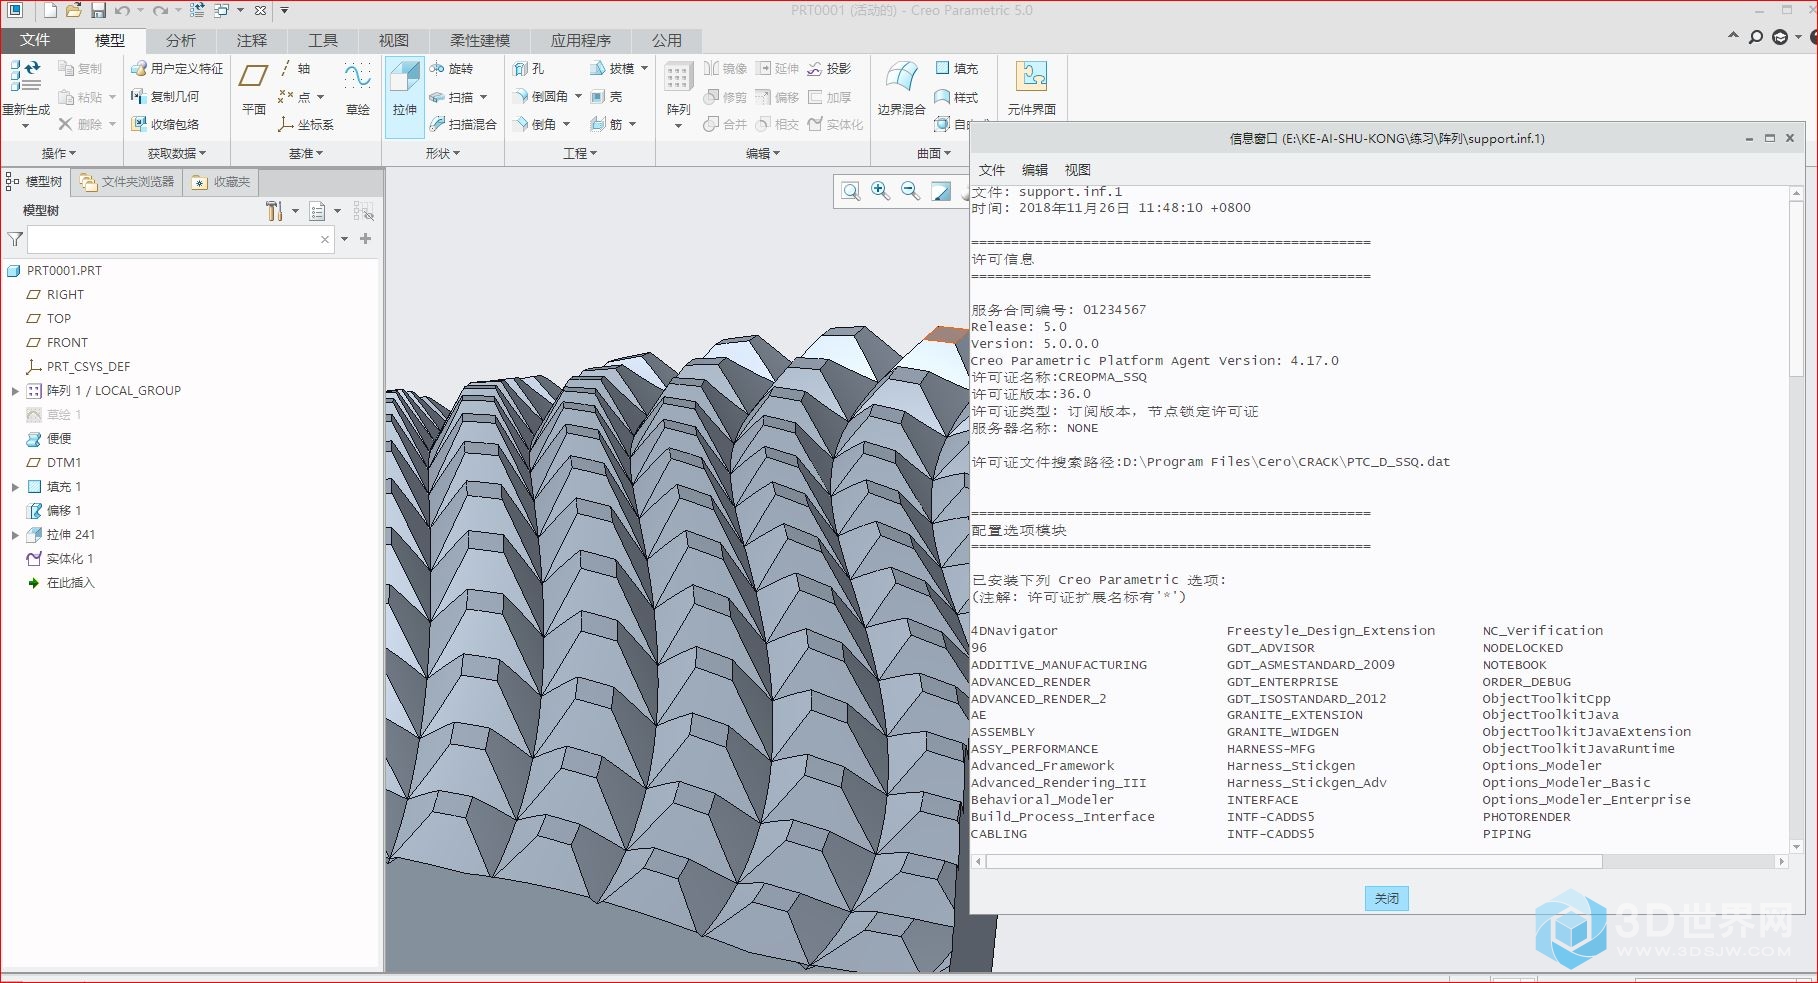Screen dimensions: 1818x983
Task: Click the Fill (填充) surface tool
Action: pos(956,68)
